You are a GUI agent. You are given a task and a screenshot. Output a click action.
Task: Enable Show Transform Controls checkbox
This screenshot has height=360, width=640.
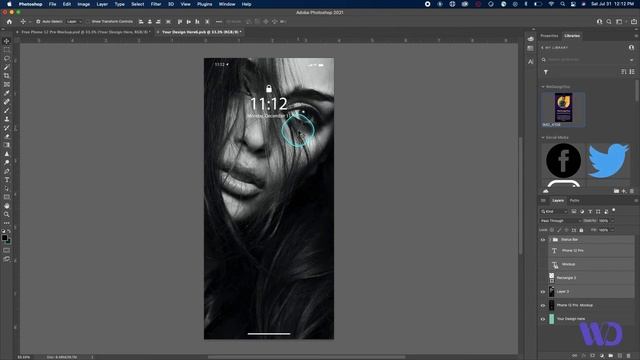[x=88, y=22]
